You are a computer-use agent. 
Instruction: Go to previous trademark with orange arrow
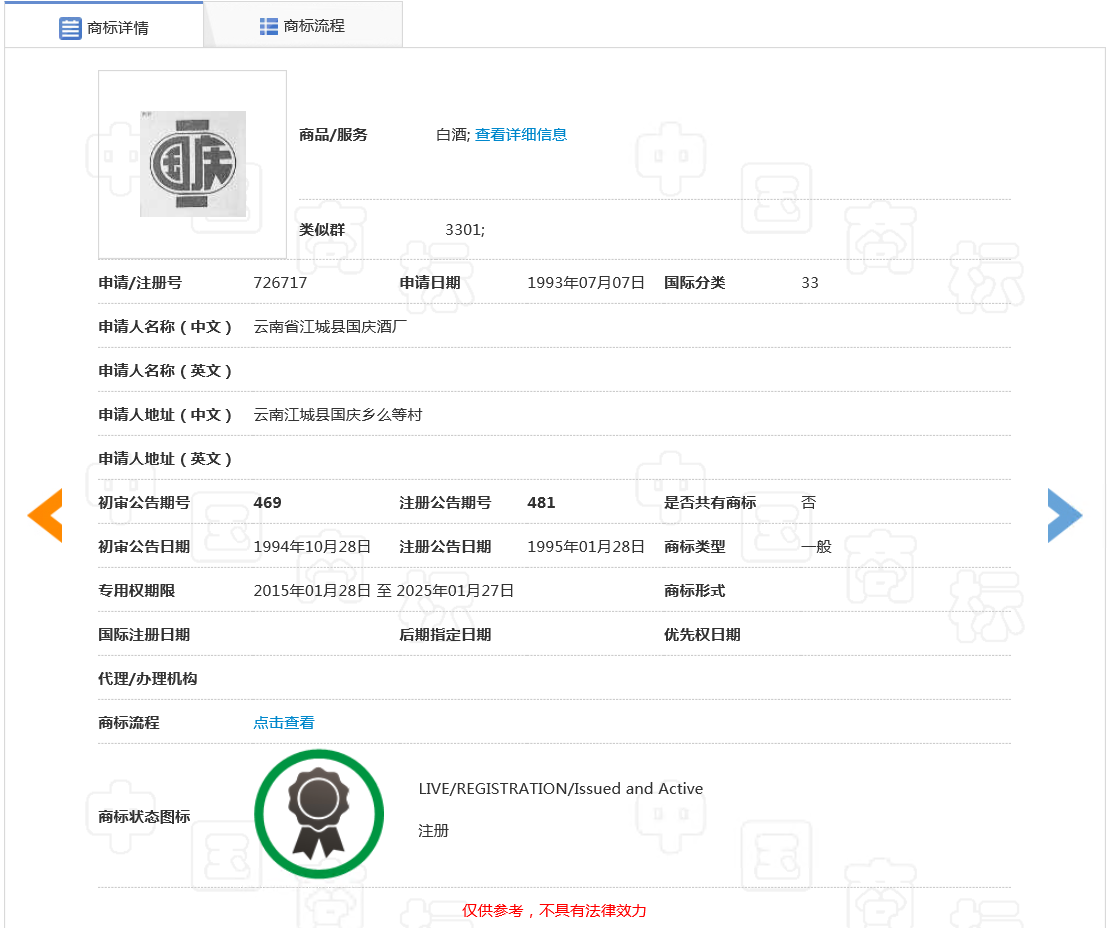click(x=45, y=515)
